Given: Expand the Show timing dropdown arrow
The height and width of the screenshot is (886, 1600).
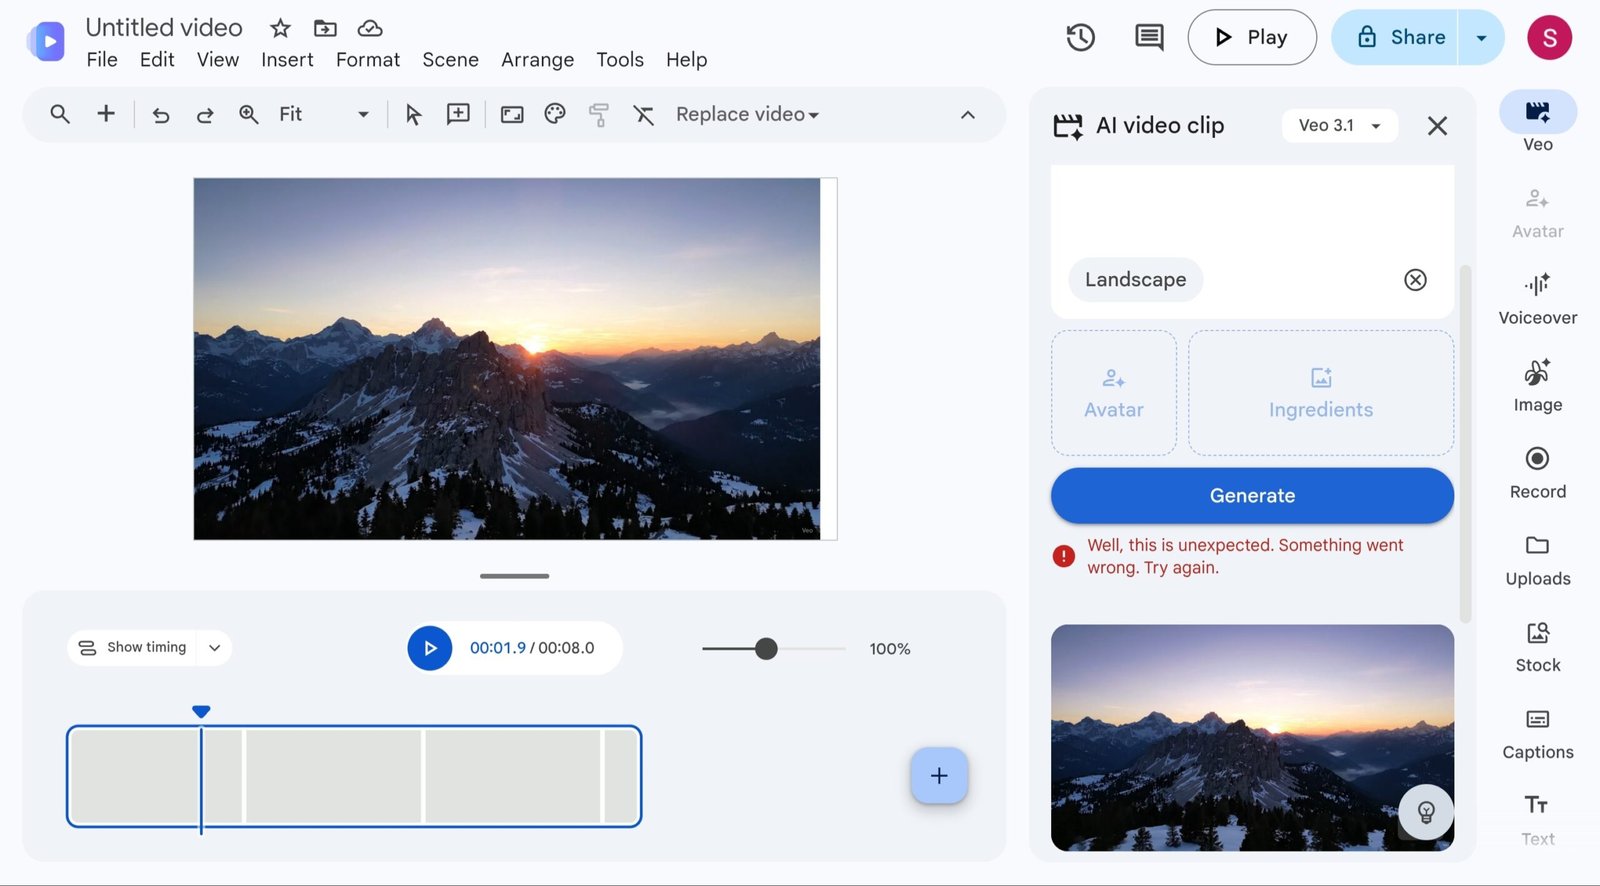Looking at the screenshot, I should [x=214, y=648].
